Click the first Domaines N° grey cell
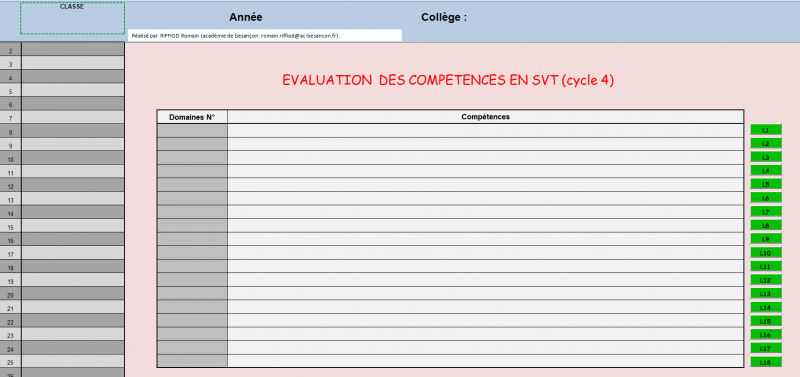This screenshot has width=800, height=377. (192, 131)
